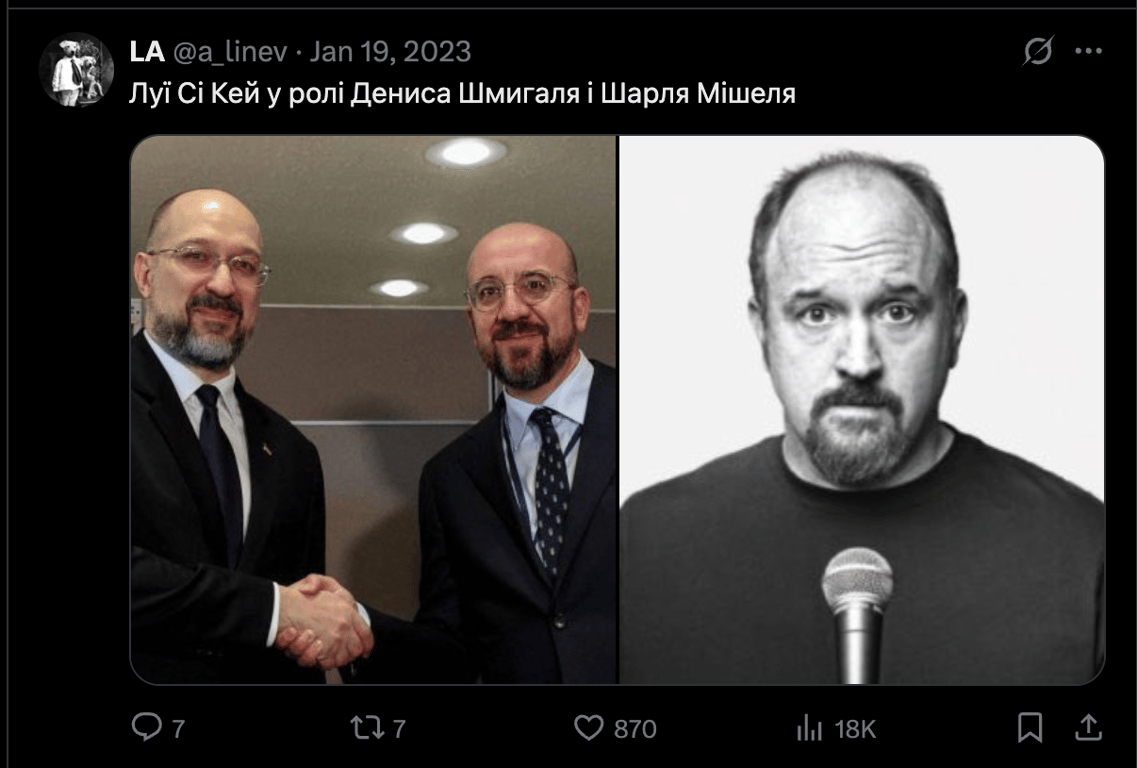Click the reply count 7
The width and height of the screenshot is (1137, 768).
[x=178, y=728]
